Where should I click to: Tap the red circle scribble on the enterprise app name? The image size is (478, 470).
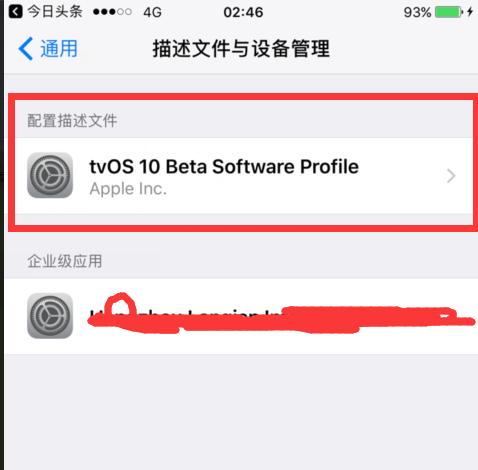(x=120, y=307)
